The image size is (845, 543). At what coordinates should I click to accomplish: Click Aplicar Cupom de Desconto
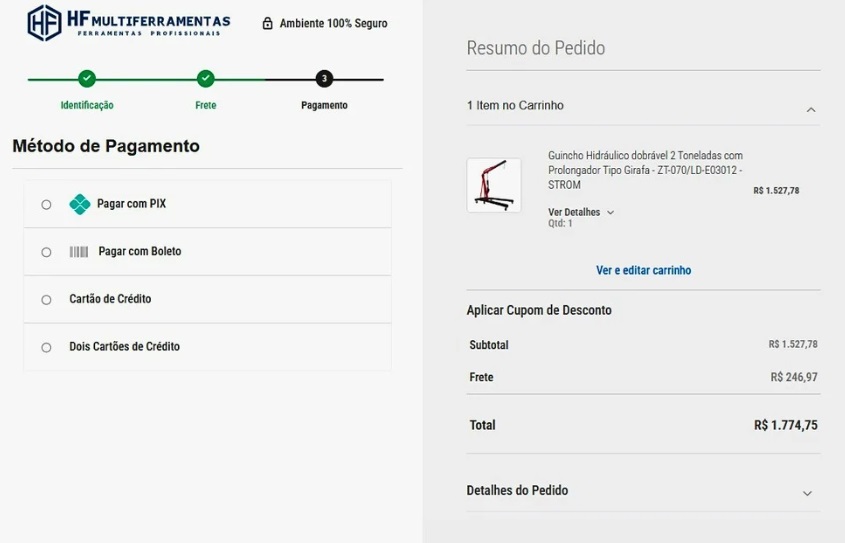coord(539,310)
